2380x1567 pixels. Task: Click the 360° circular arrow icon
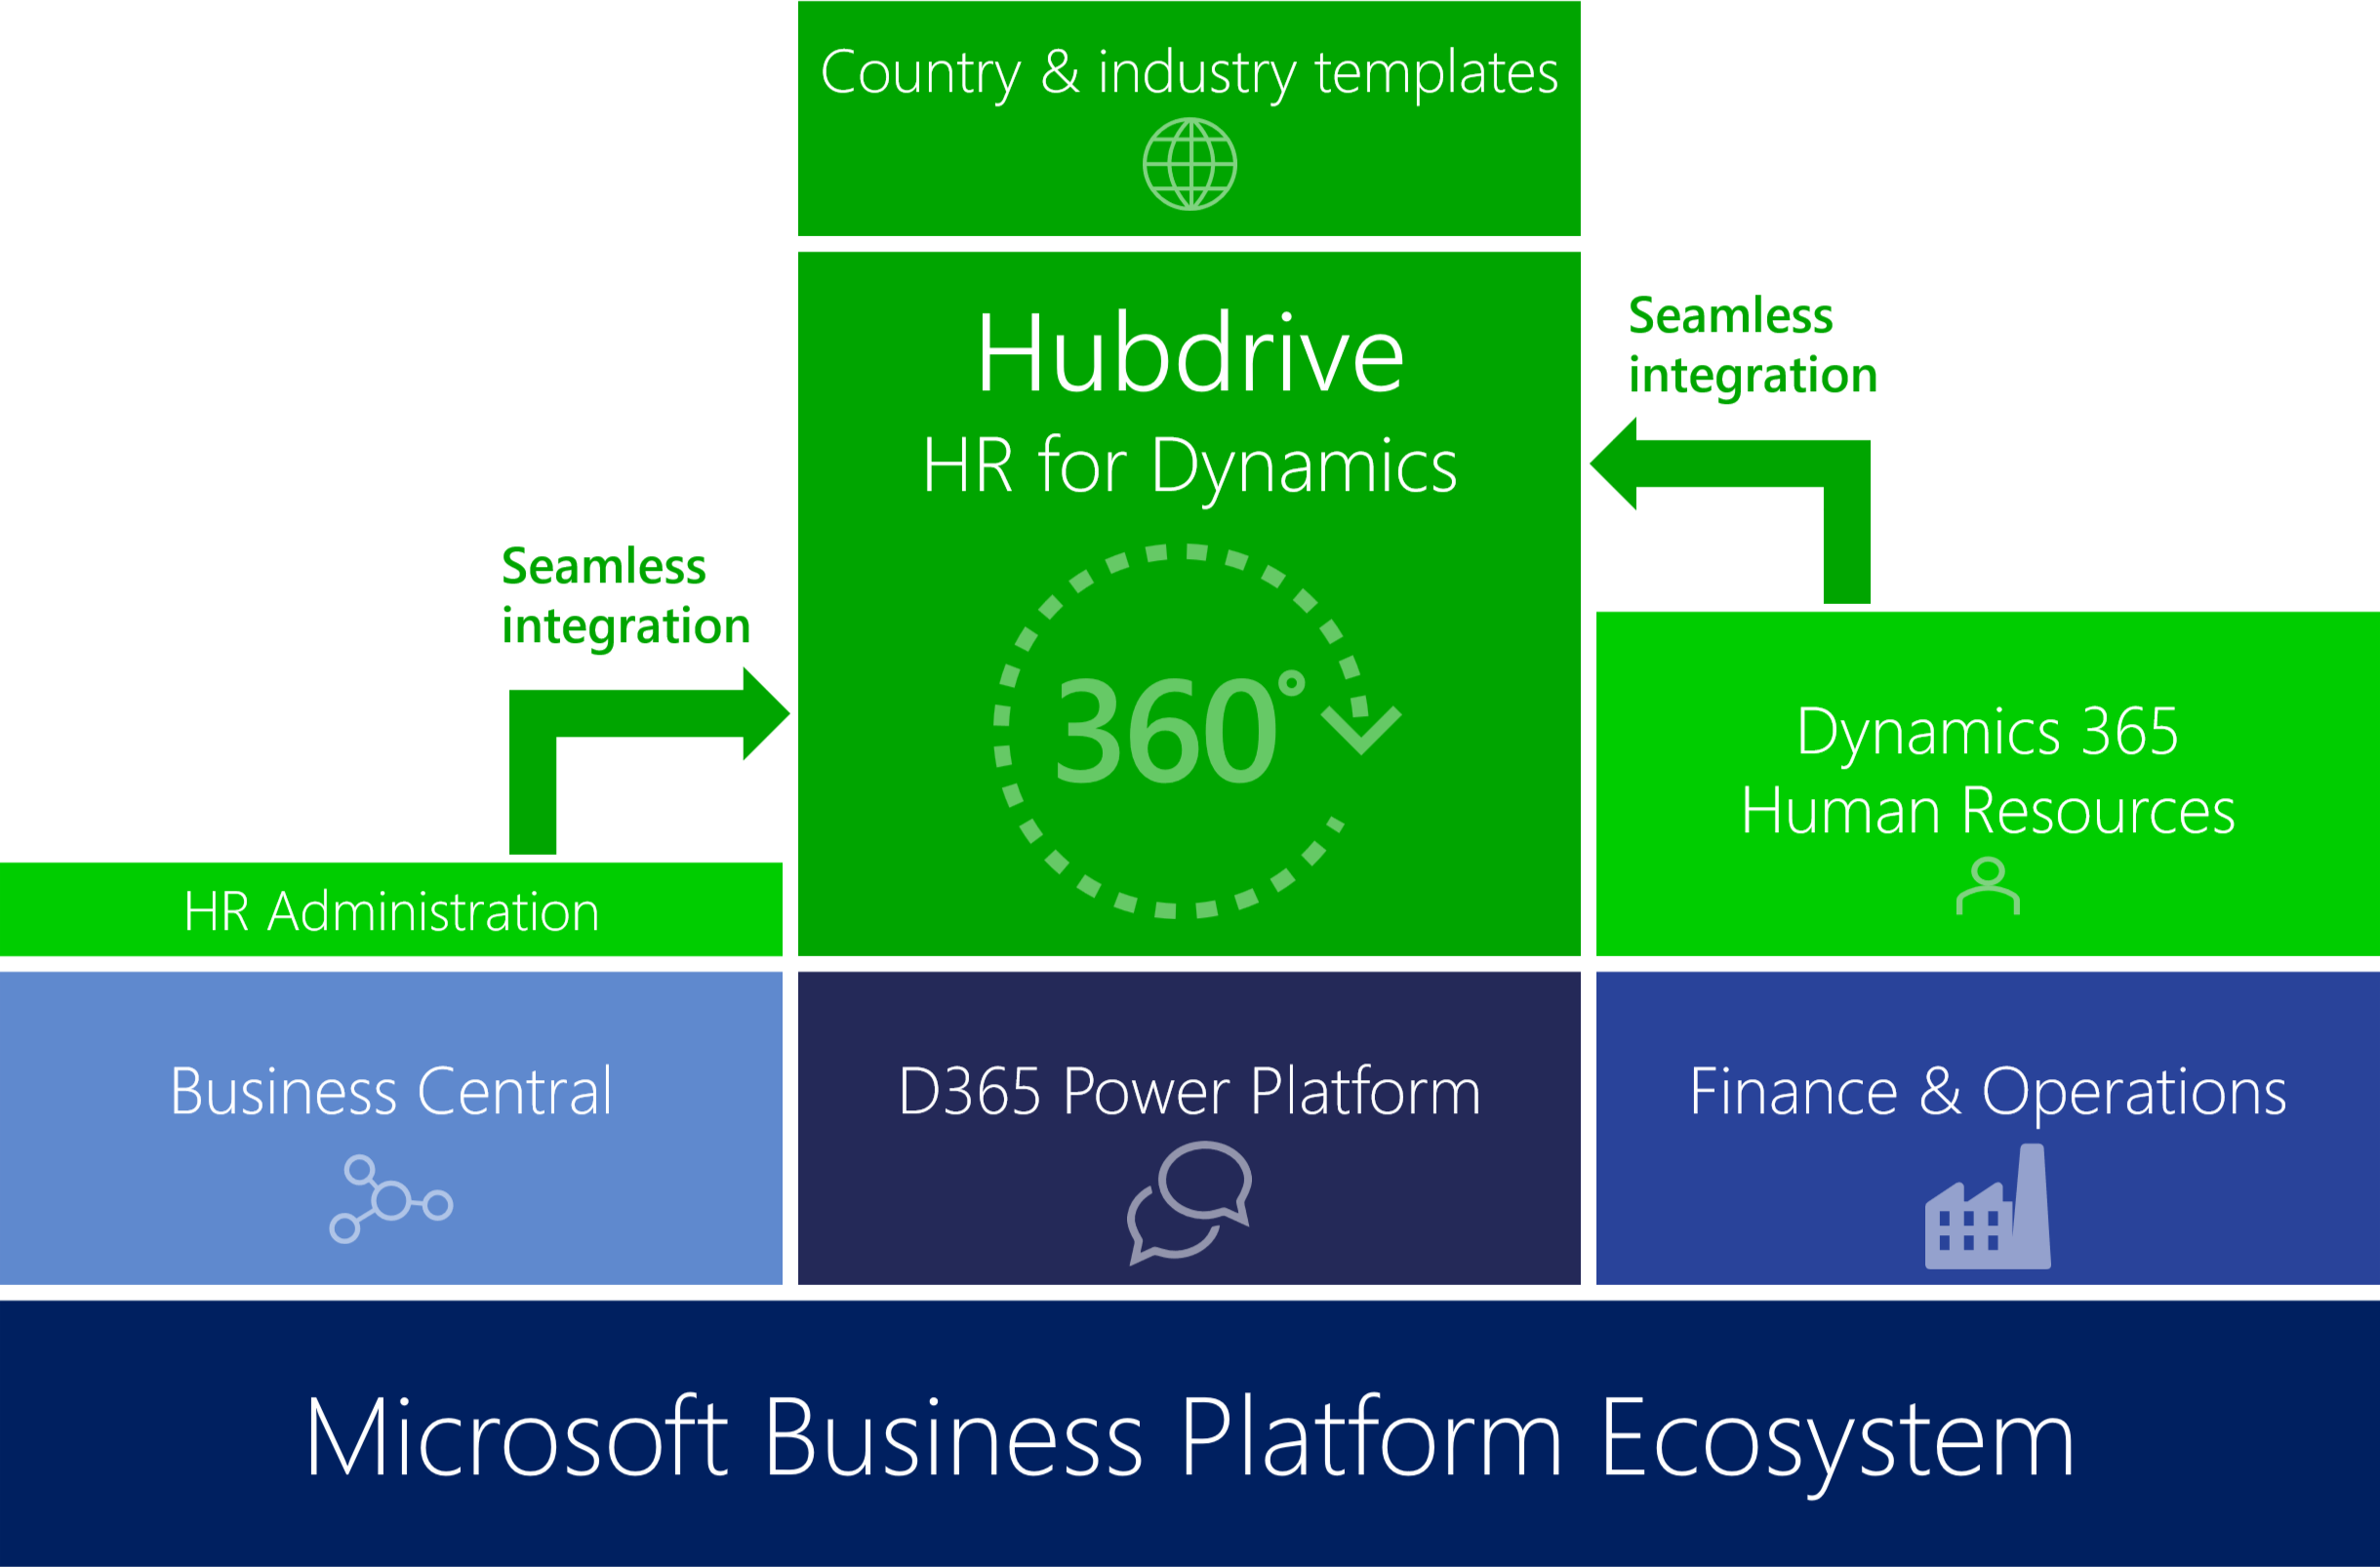(x=1196, y=731)
